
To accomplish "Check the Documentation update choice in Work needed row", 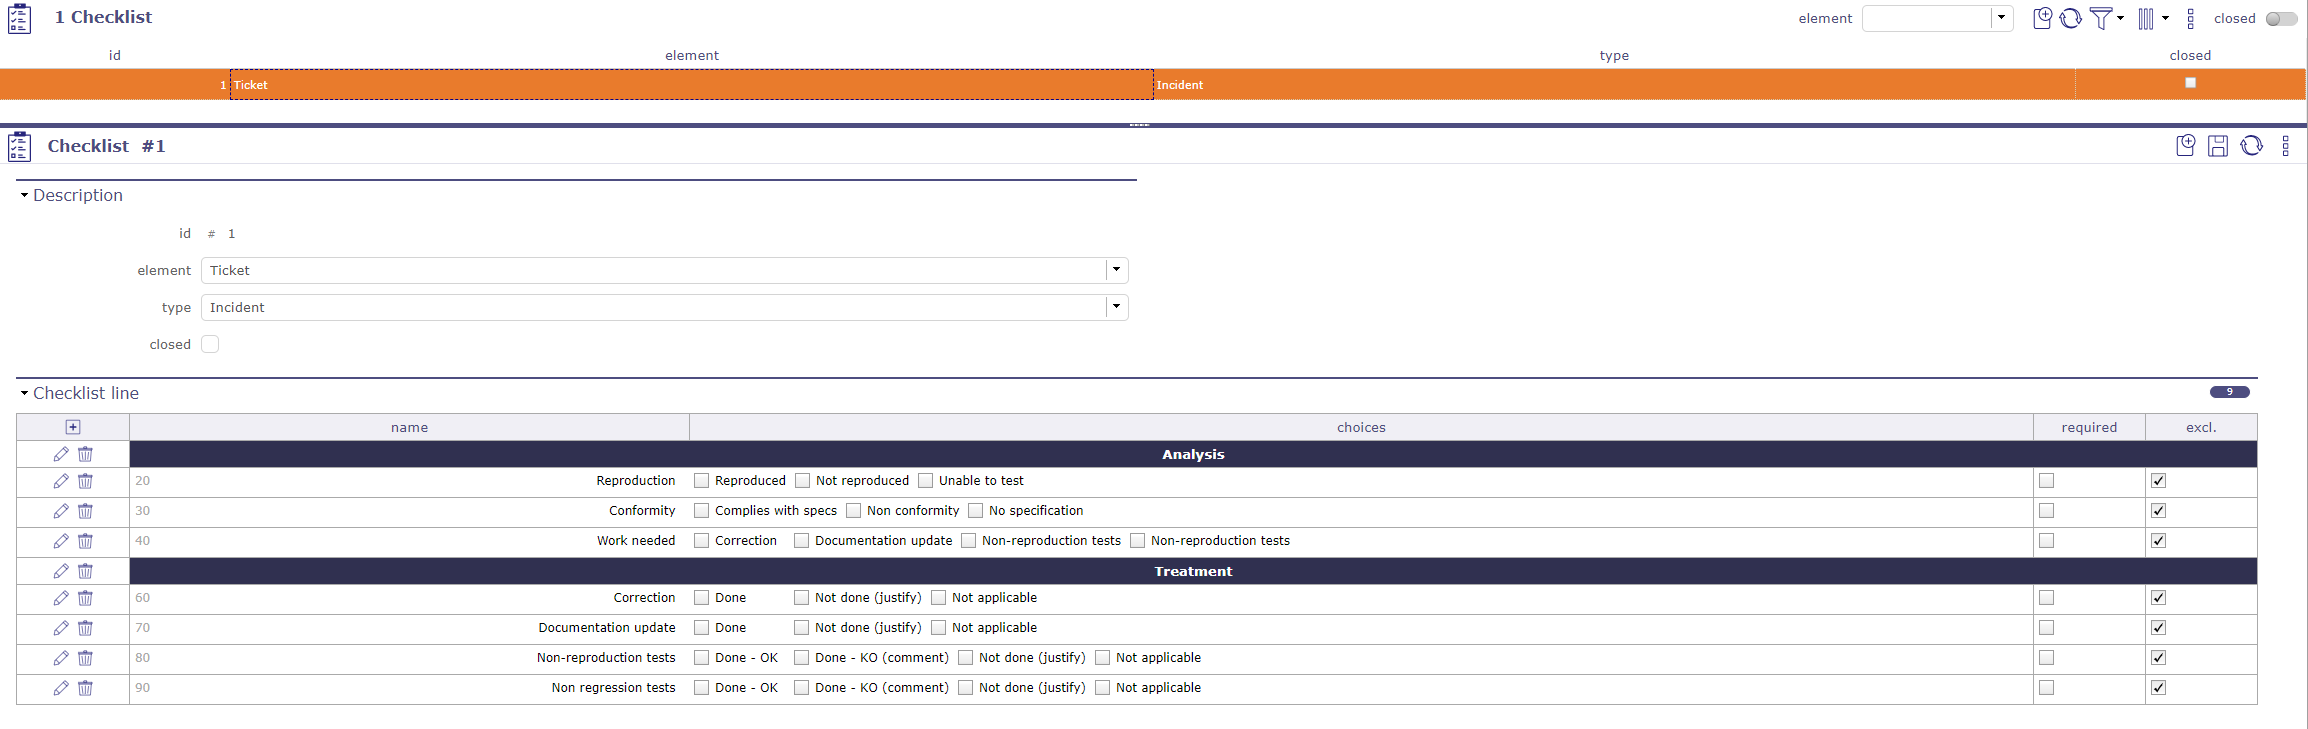I will pyautogui.click(x=801, y=541).
